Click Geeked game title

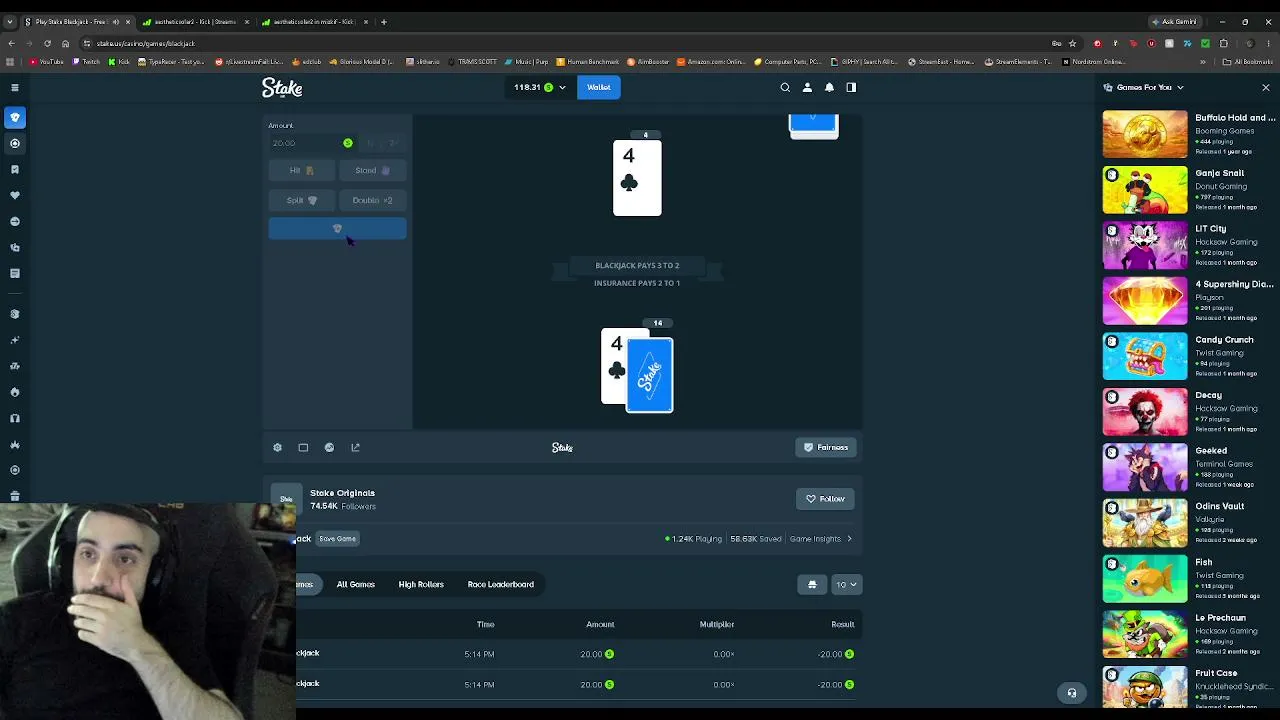[1211, 451]
